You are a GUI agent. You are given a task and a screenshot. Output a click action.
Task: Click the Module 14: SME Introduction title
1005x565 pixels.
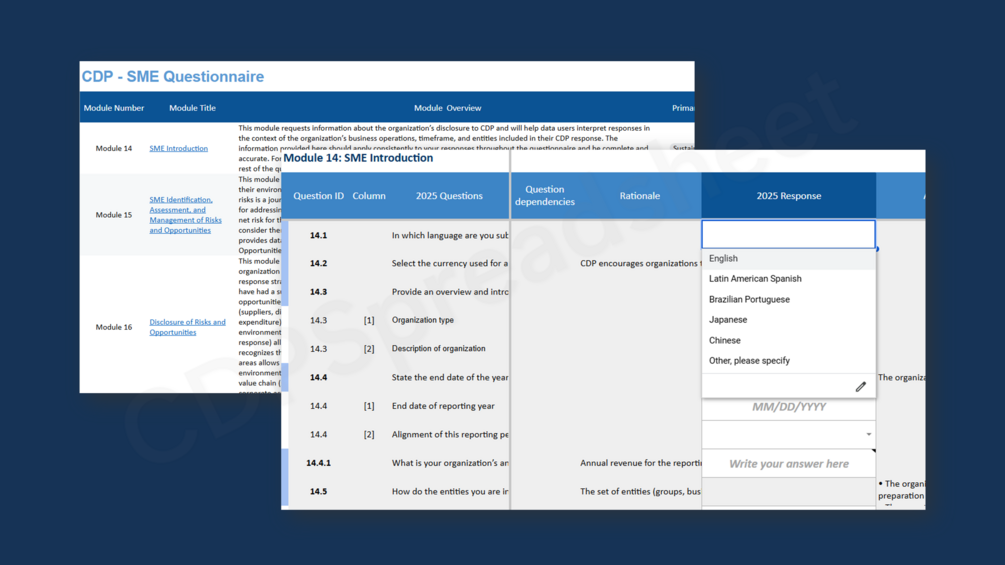pos(358,158)
